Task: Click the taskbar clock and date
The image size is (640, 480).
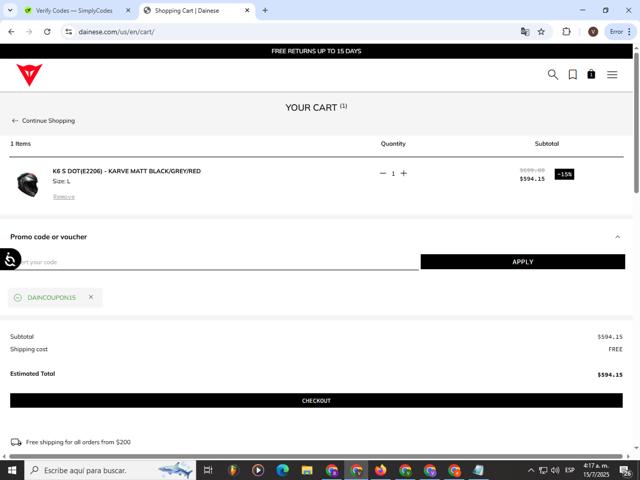Action: [596, 470]
